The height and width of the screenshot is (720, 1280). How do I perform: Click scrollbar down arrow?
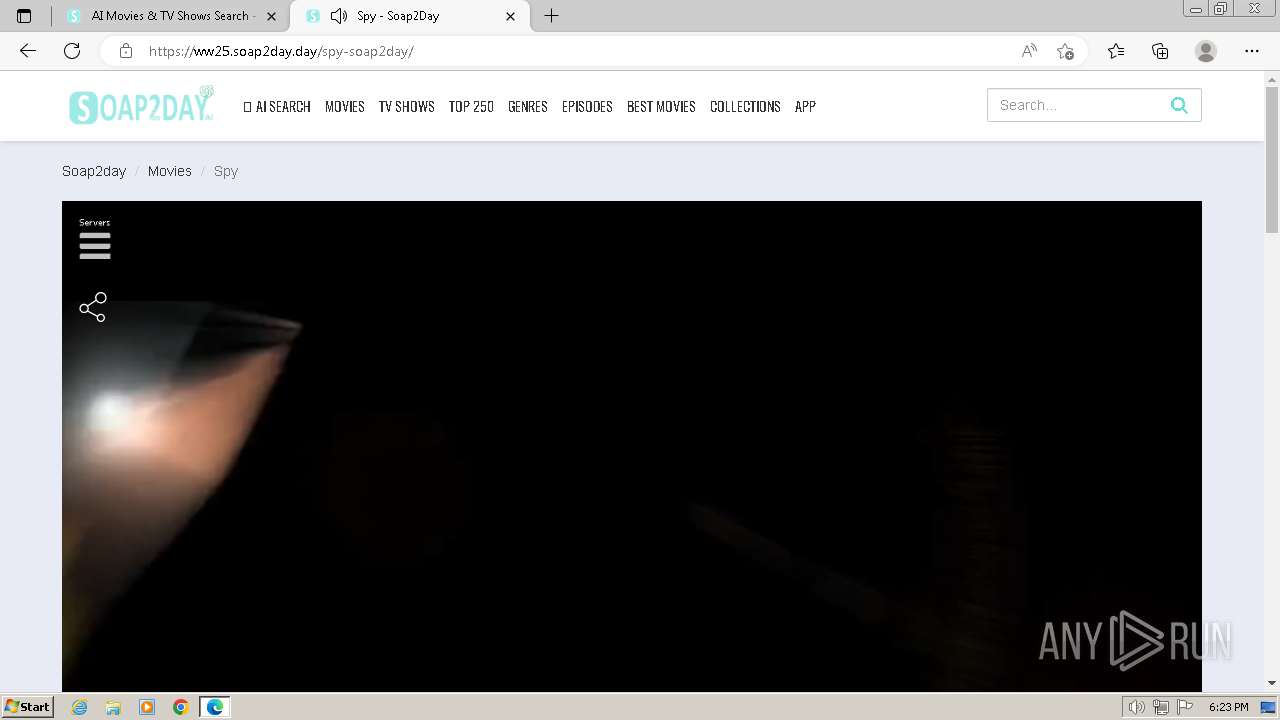pos(1272,683)
